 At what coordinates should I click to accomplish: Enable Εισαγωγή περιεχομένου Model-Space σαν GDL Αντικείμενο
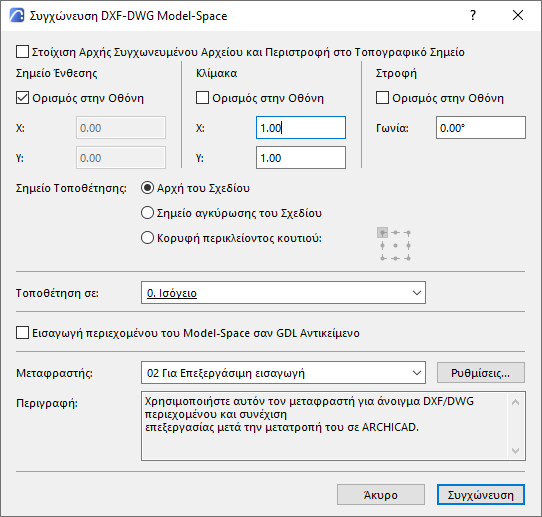pos(22,333)
